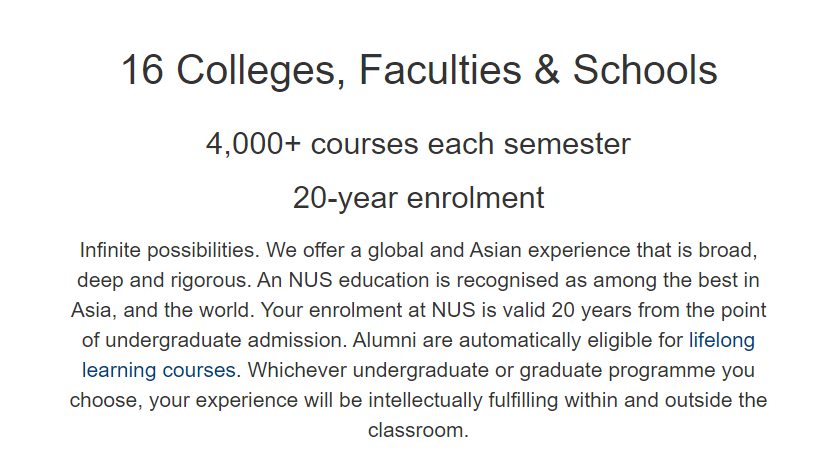Click the word 'semester' in the subheading
834x462 pixels.
coord(567,144)
